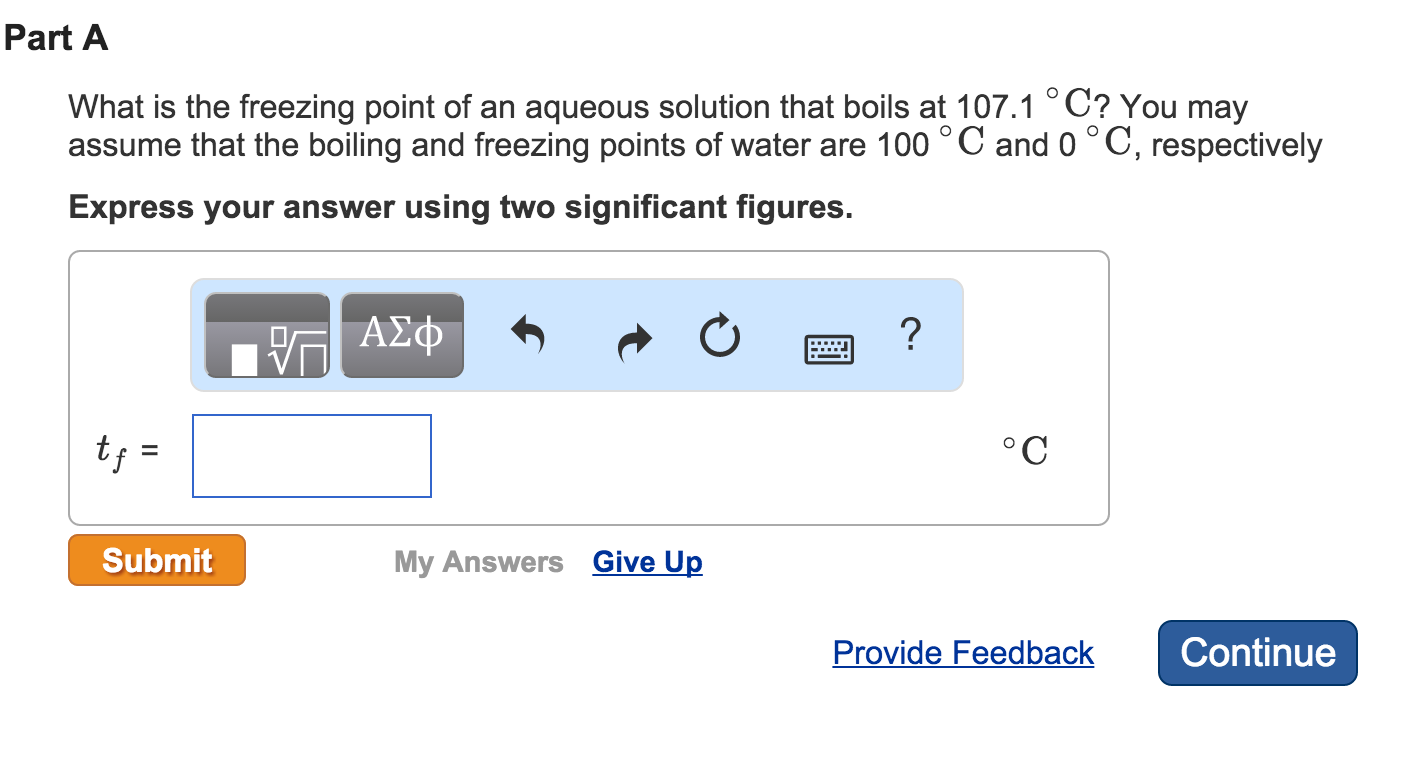Open the Provide Feedback link

[963, 653]
